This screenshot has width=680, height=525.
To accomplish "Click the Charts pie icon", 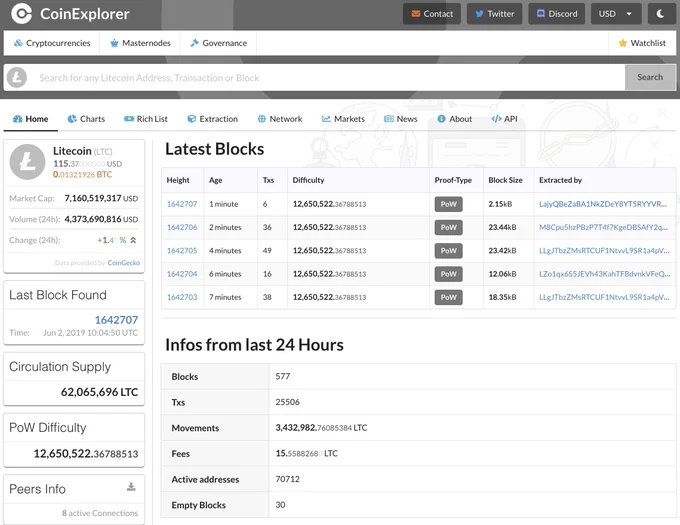I will 72,119.
